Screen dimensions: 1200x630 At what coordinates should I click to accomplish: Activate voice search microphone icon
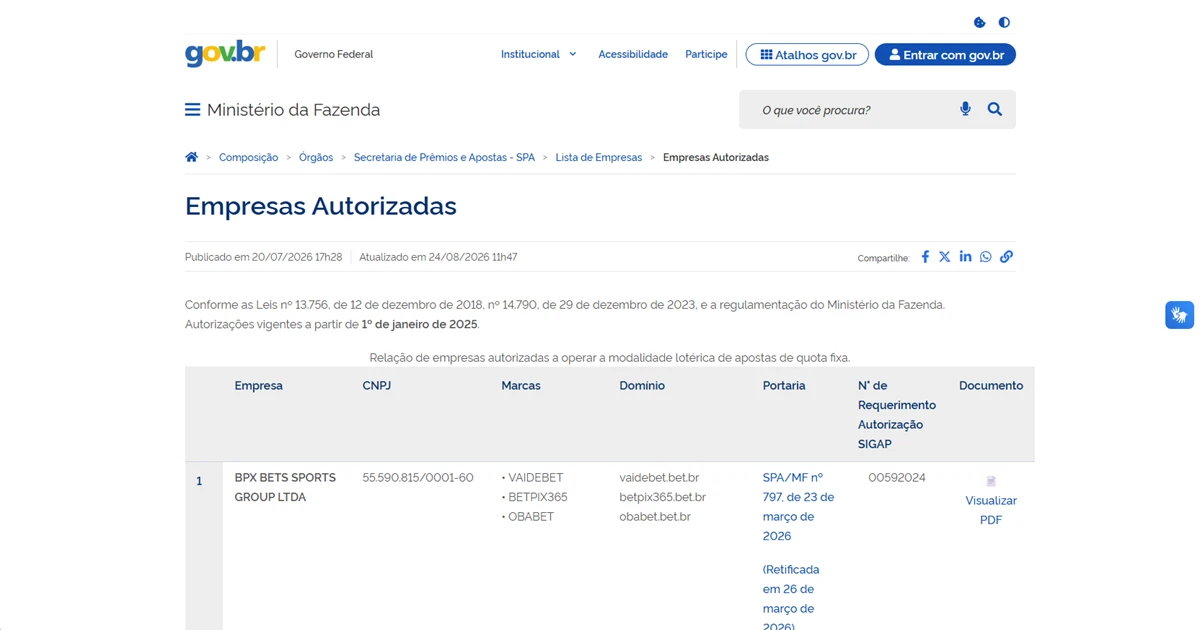[965, 109]
